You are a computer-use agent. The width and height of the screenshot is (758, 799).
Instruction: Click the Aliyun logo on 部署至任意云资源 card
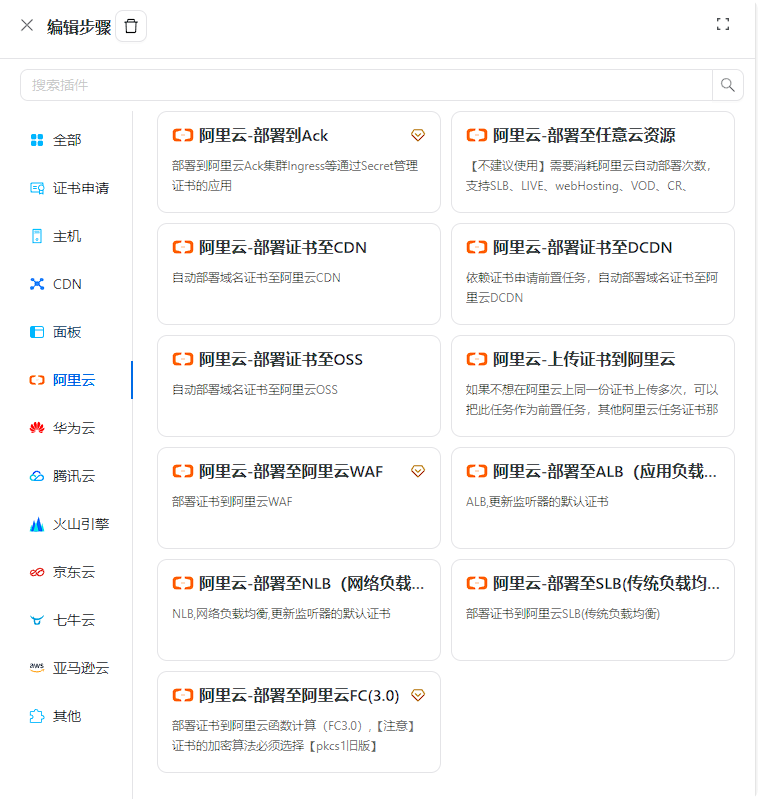point(477,136)
